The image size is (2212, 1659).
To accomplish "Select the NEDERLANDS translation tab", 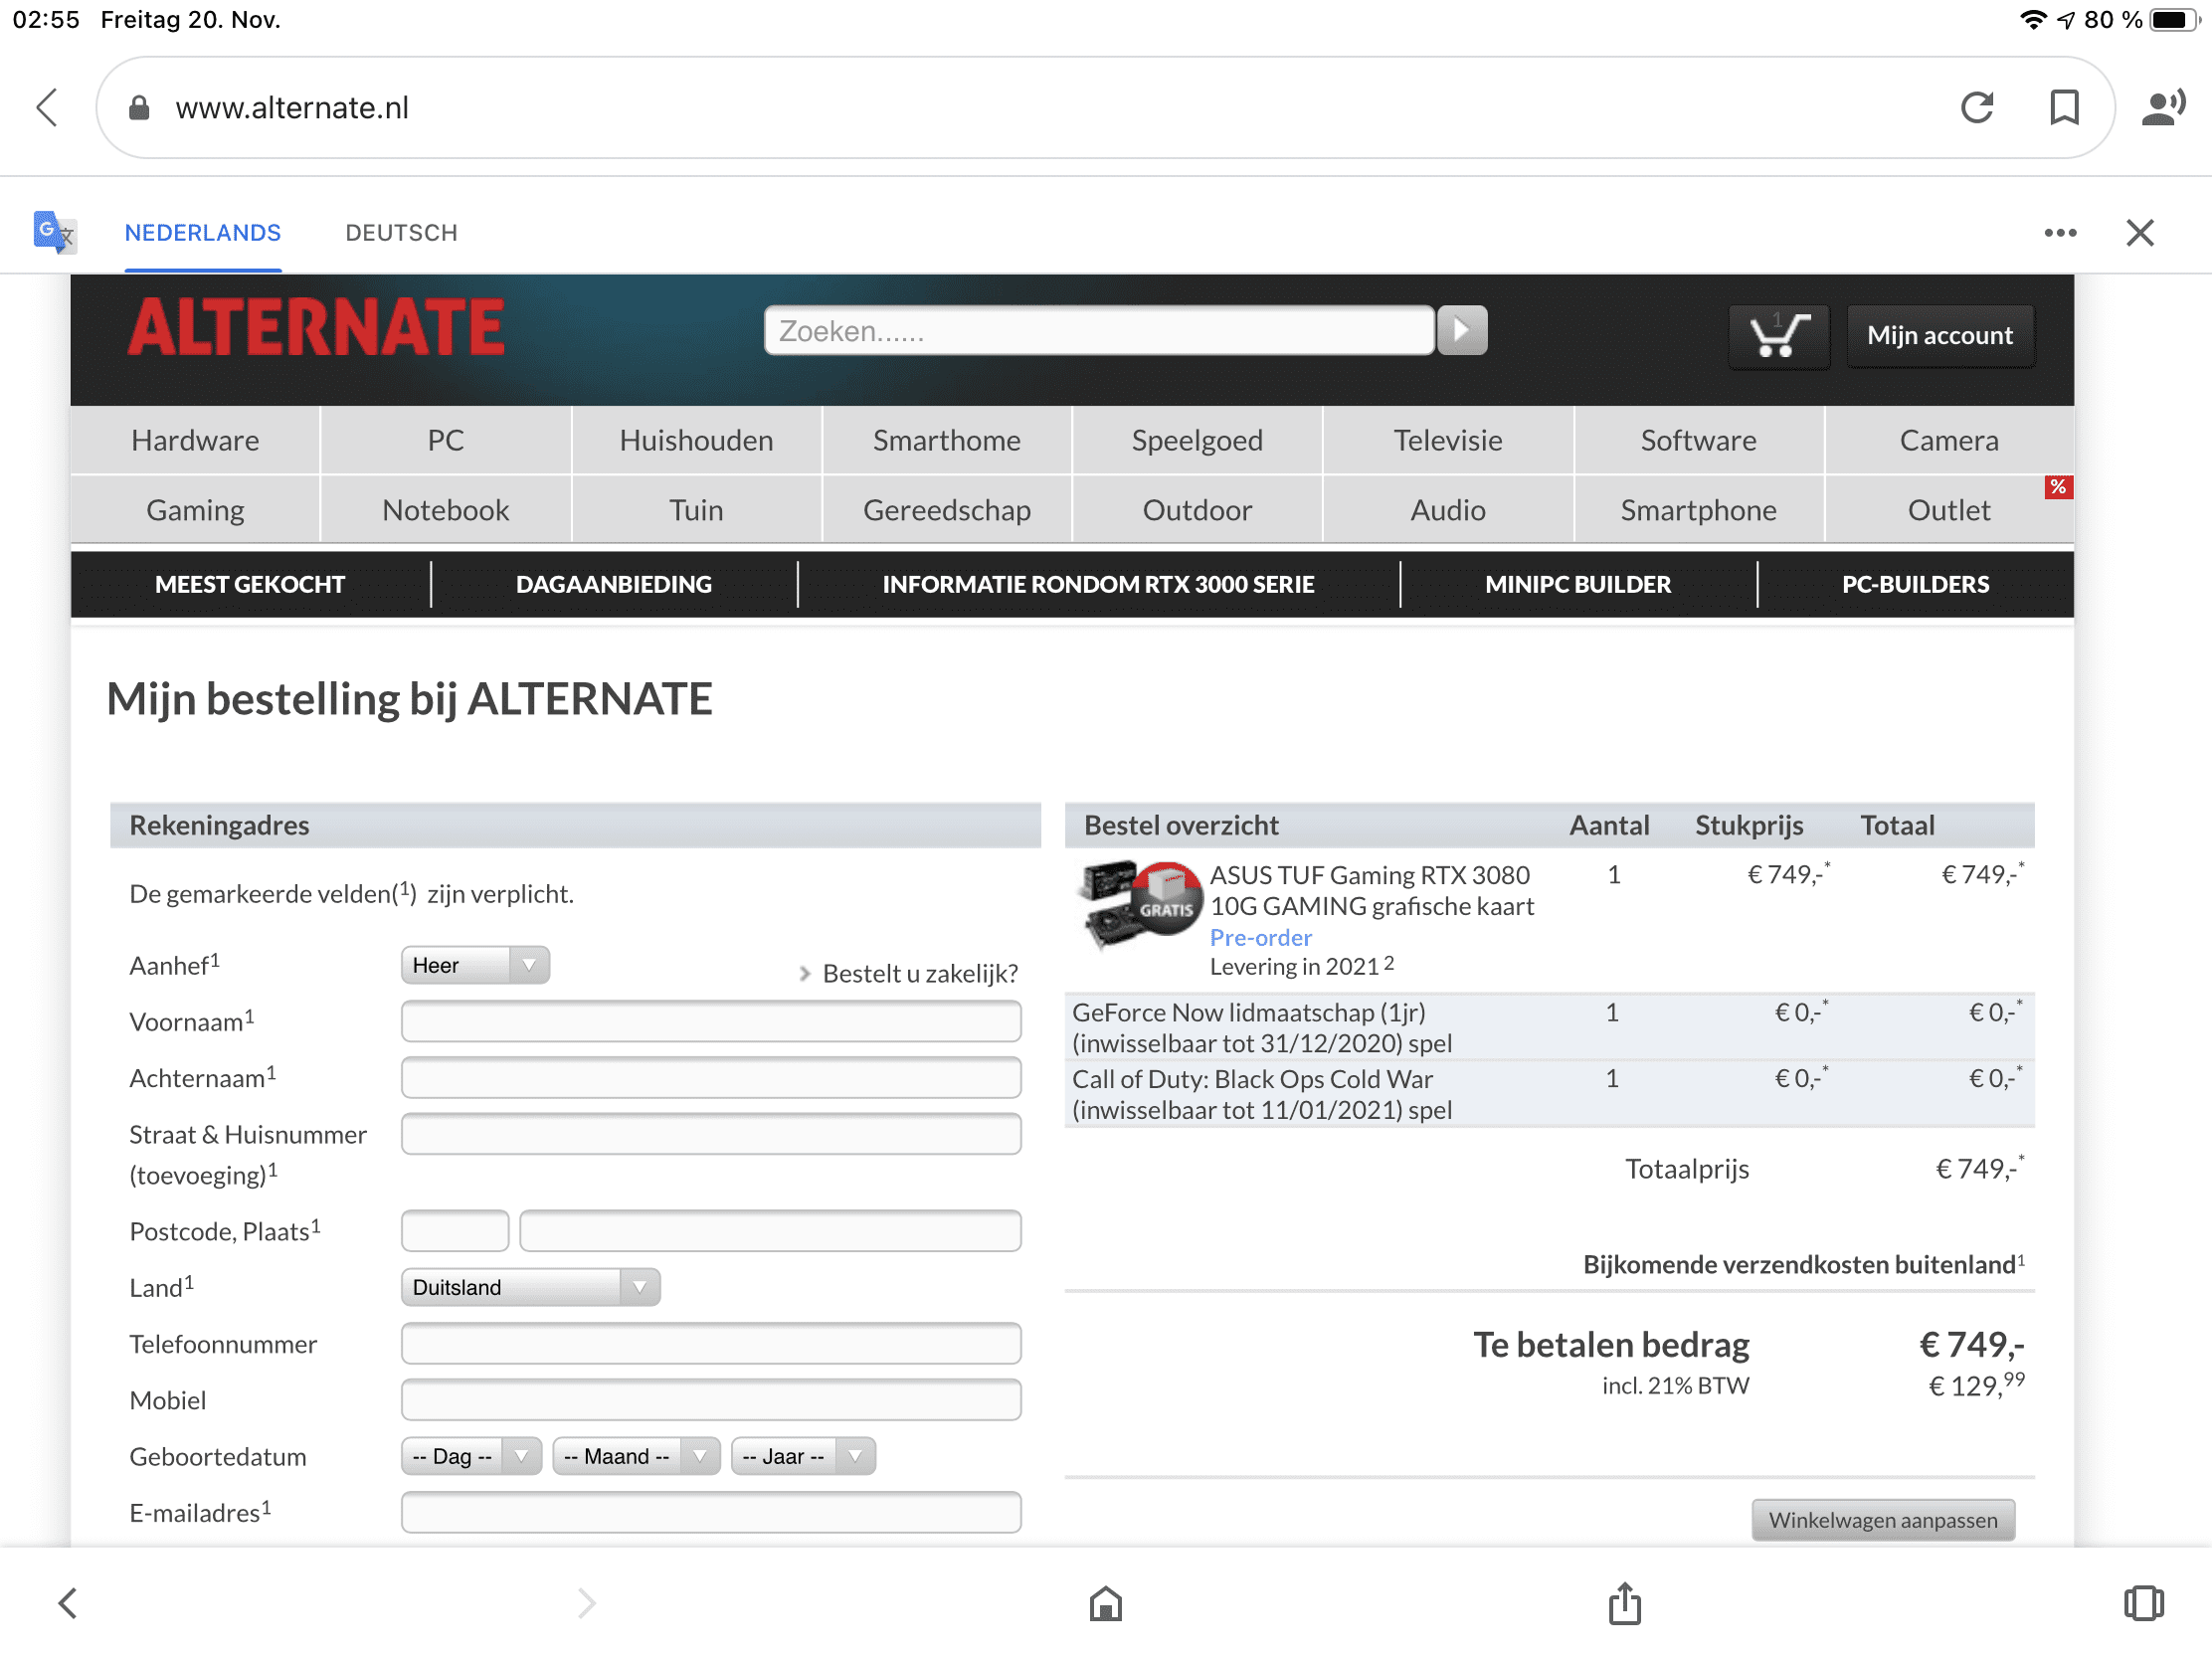I will [202, 233].
